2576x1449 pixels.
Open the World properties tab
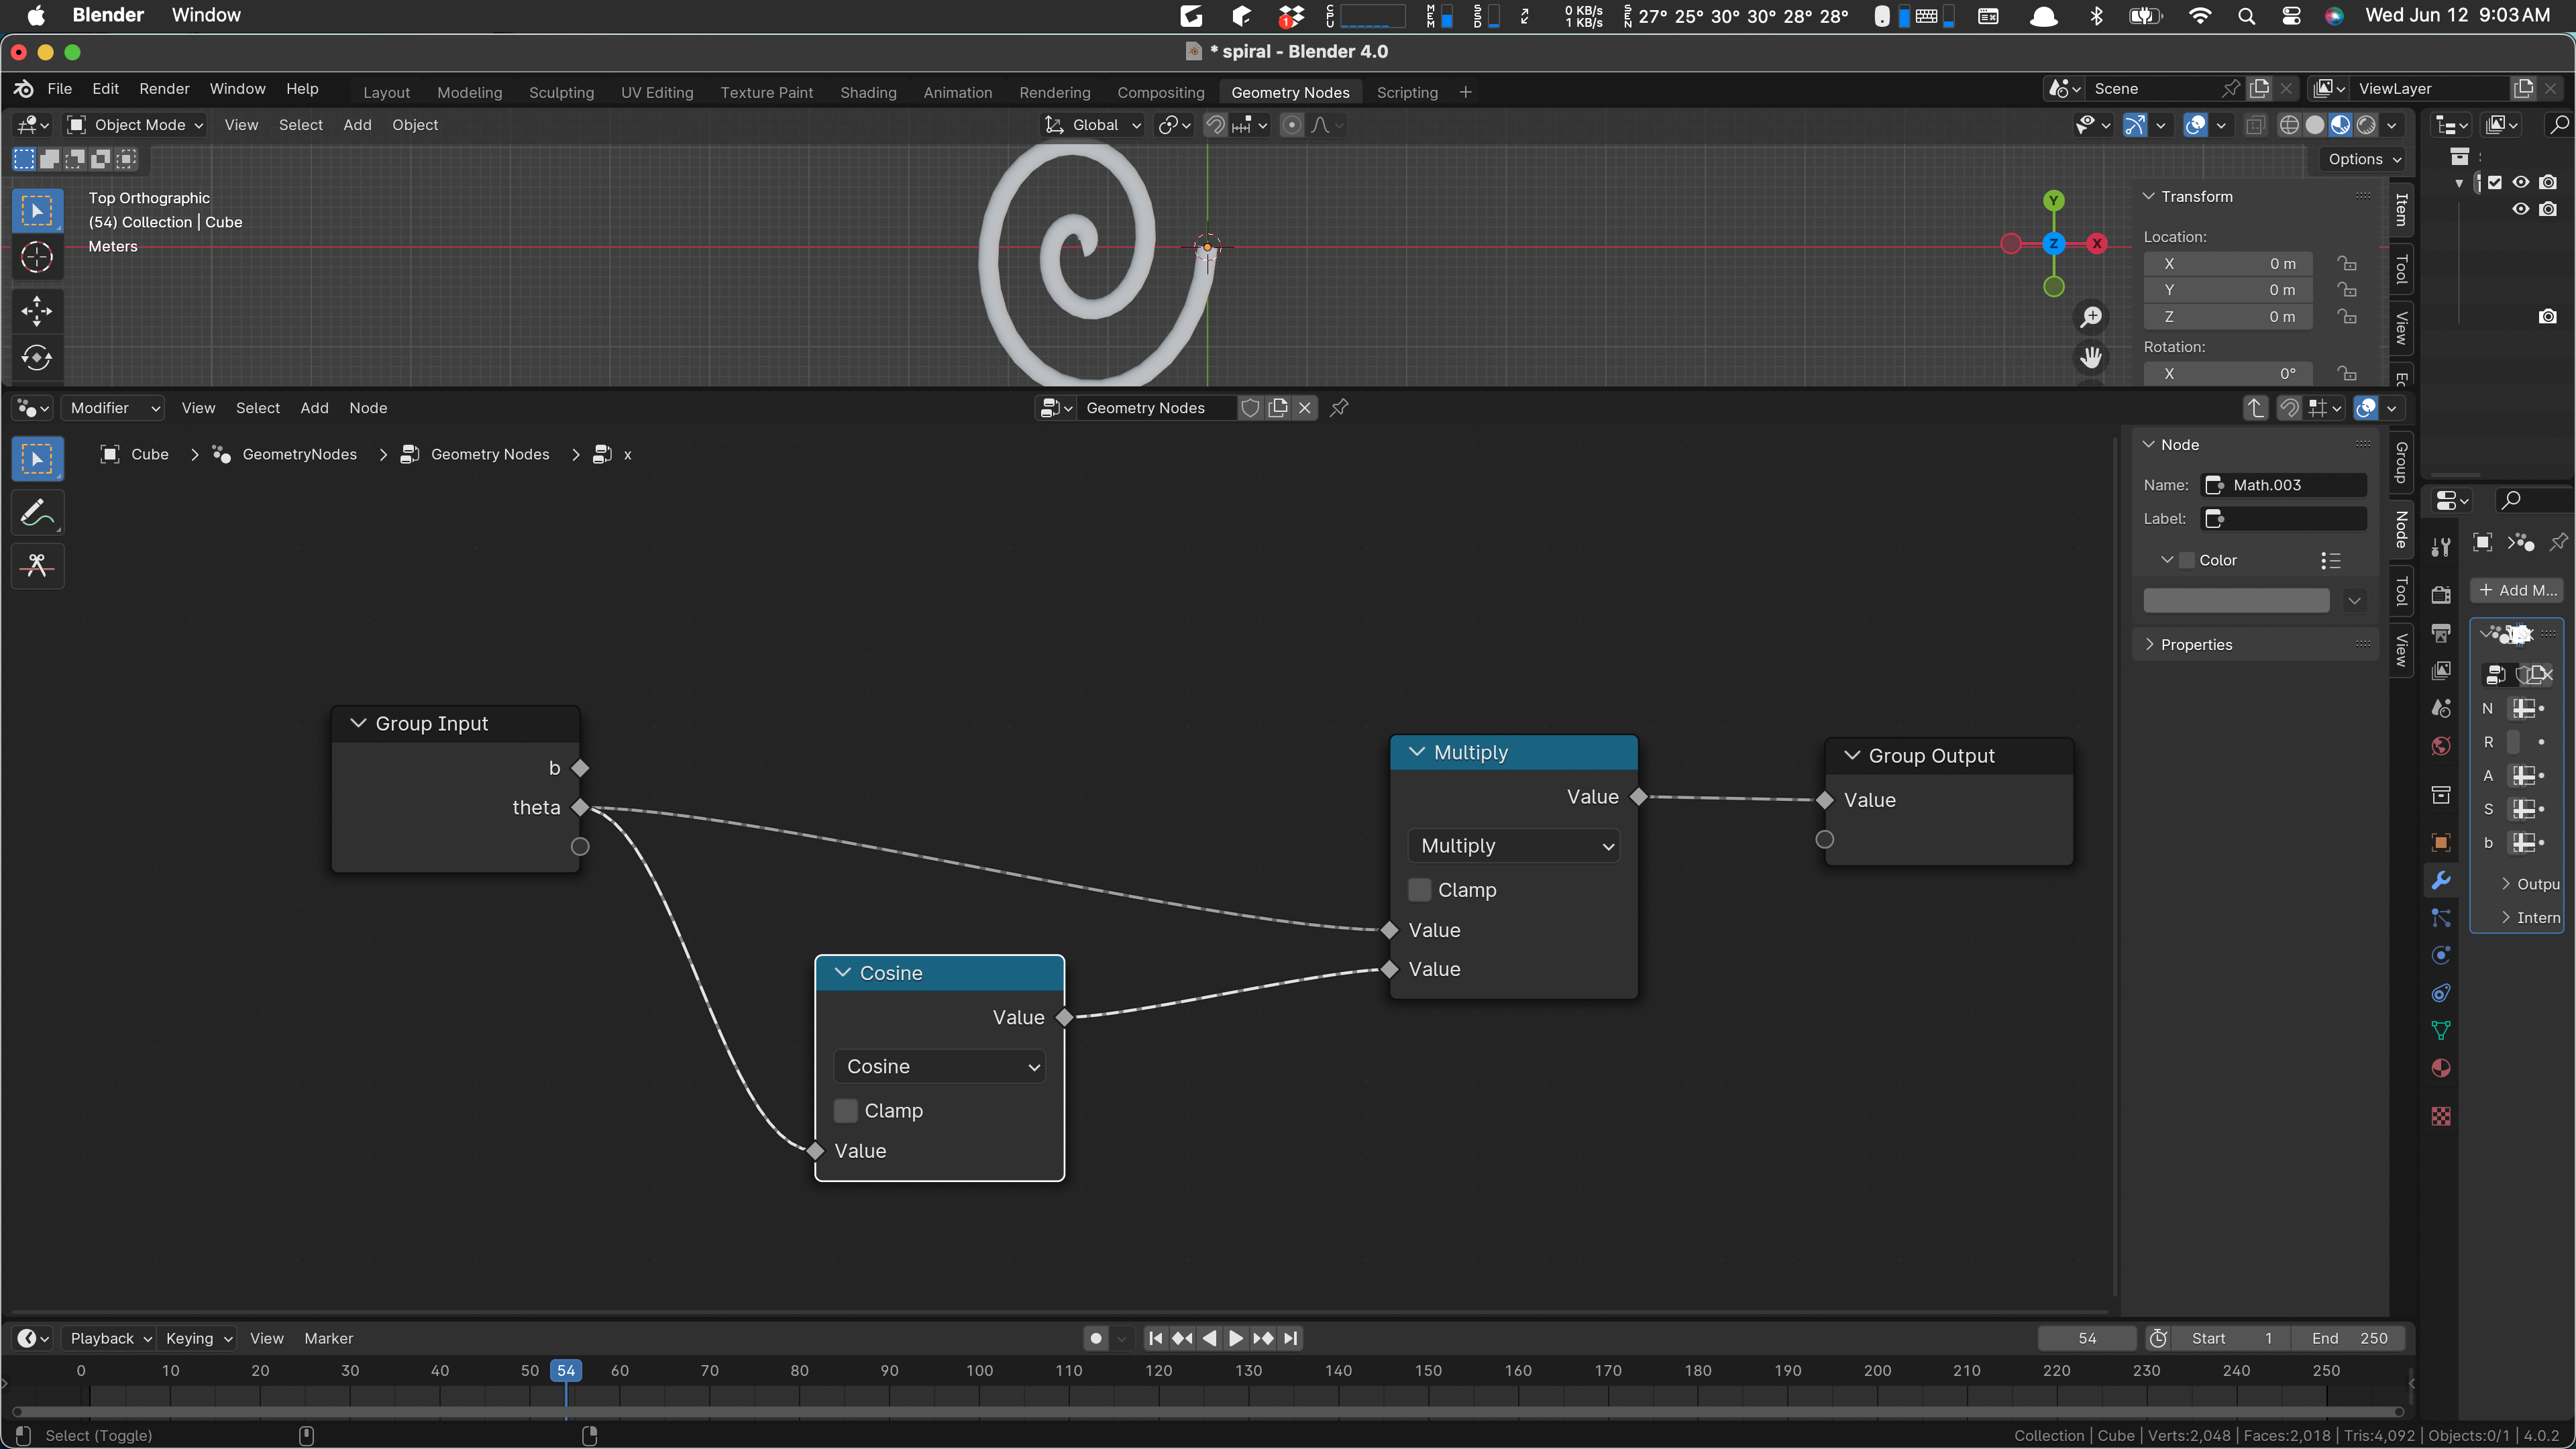(2440, 746)
